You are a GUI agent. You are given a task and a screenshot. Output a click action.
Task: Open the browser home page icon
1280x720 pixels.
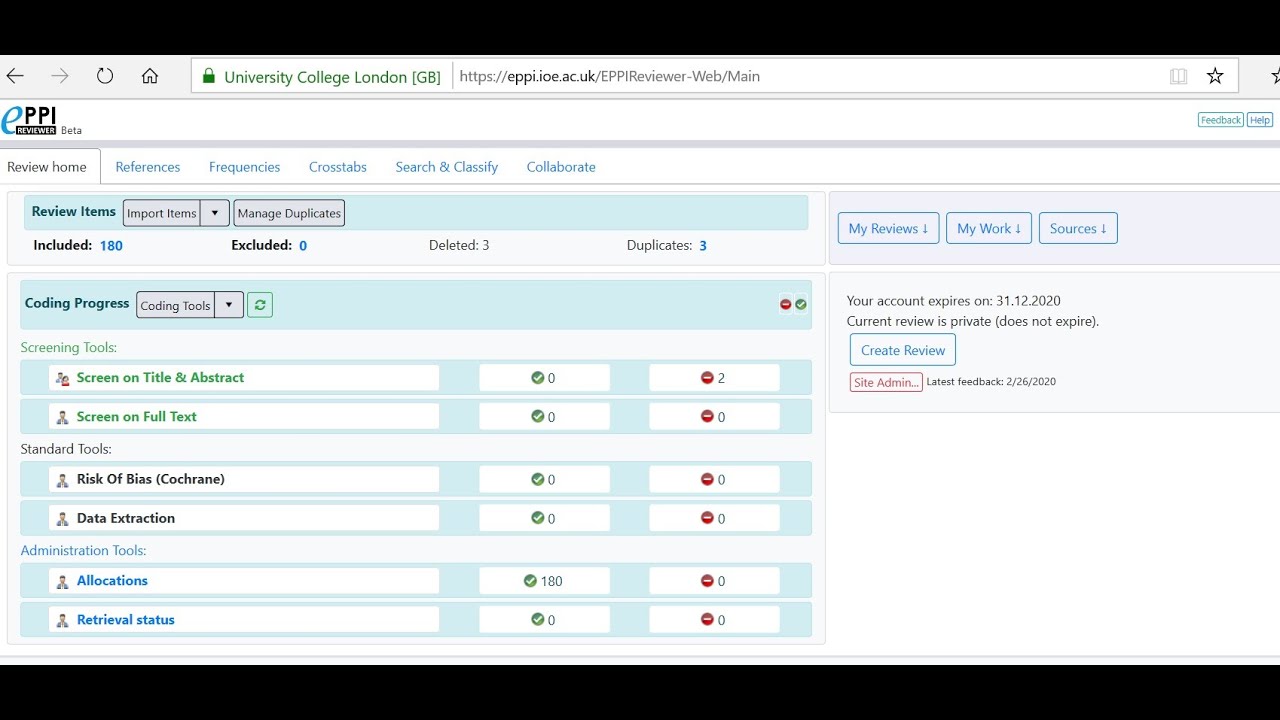(x=150, y=76)
